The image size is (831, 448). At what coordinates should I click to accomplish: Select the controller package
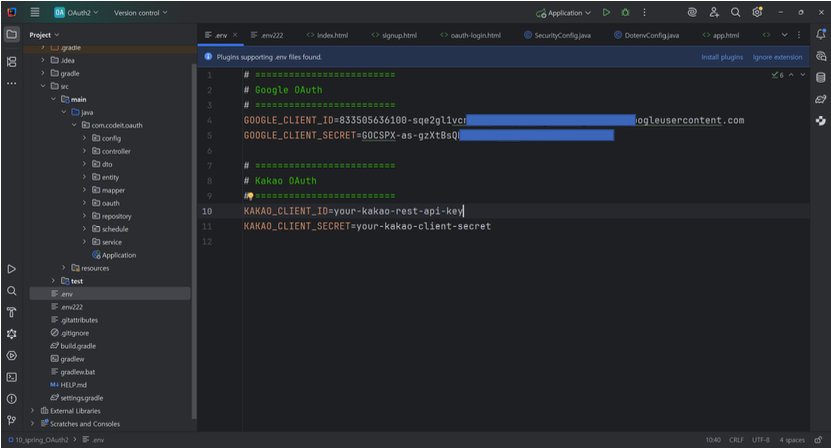[111, 151]
